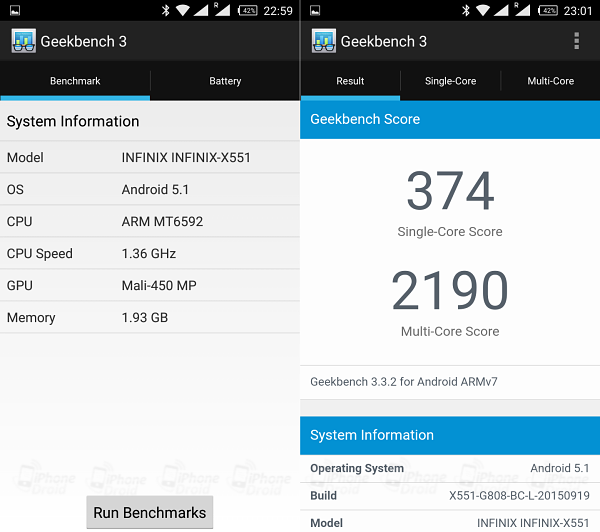Tap the 22:59 clock
The width and height of the screenshot is (600, 532).
coord(278,11)
